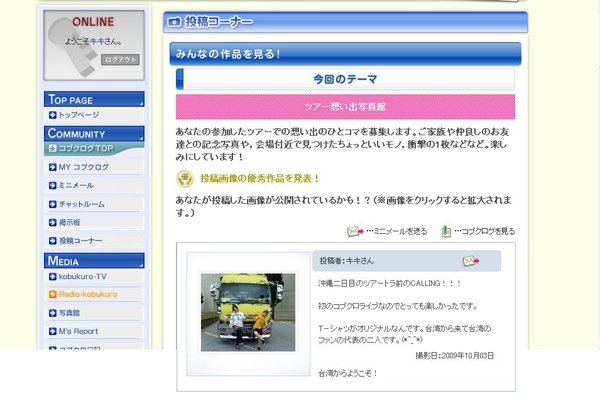Click the arrow icon beside コブクログ TOP

(53, 148)
